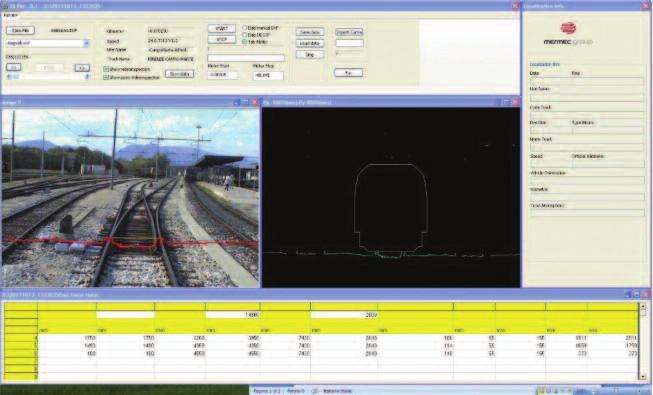Open the menu bar's first item

(x=10, y=15)
